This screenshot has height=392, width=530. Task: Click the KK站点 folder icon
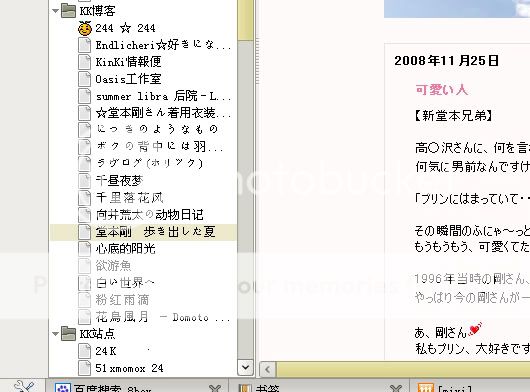(68, 334)
